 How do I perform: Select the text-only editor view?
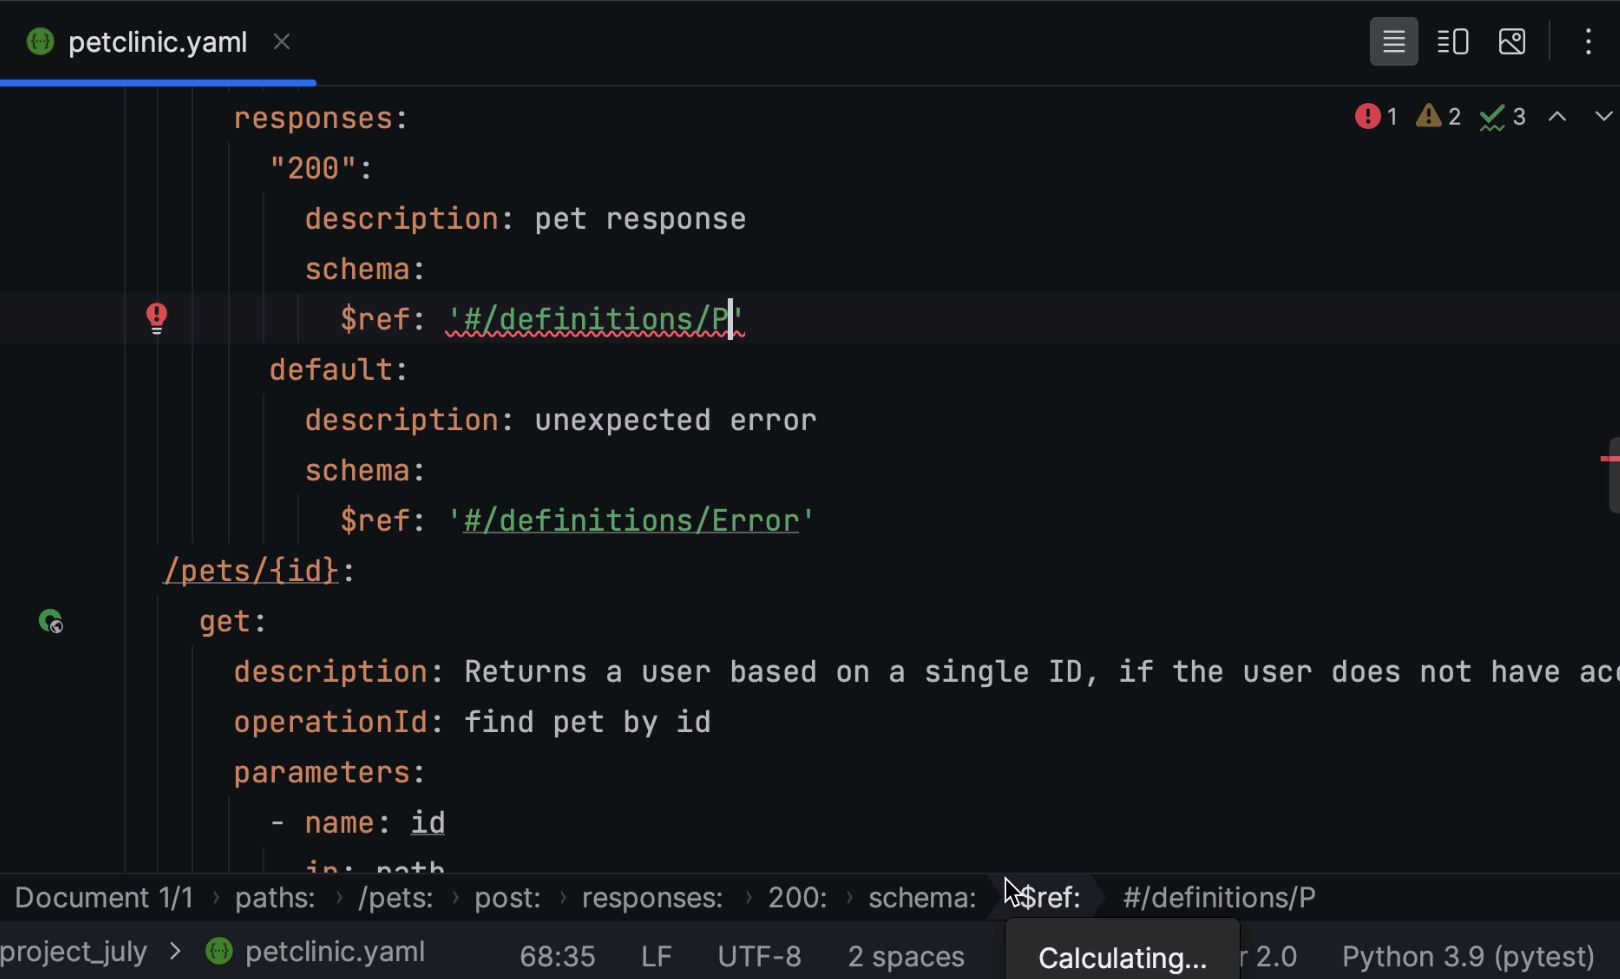point(1394,41)
